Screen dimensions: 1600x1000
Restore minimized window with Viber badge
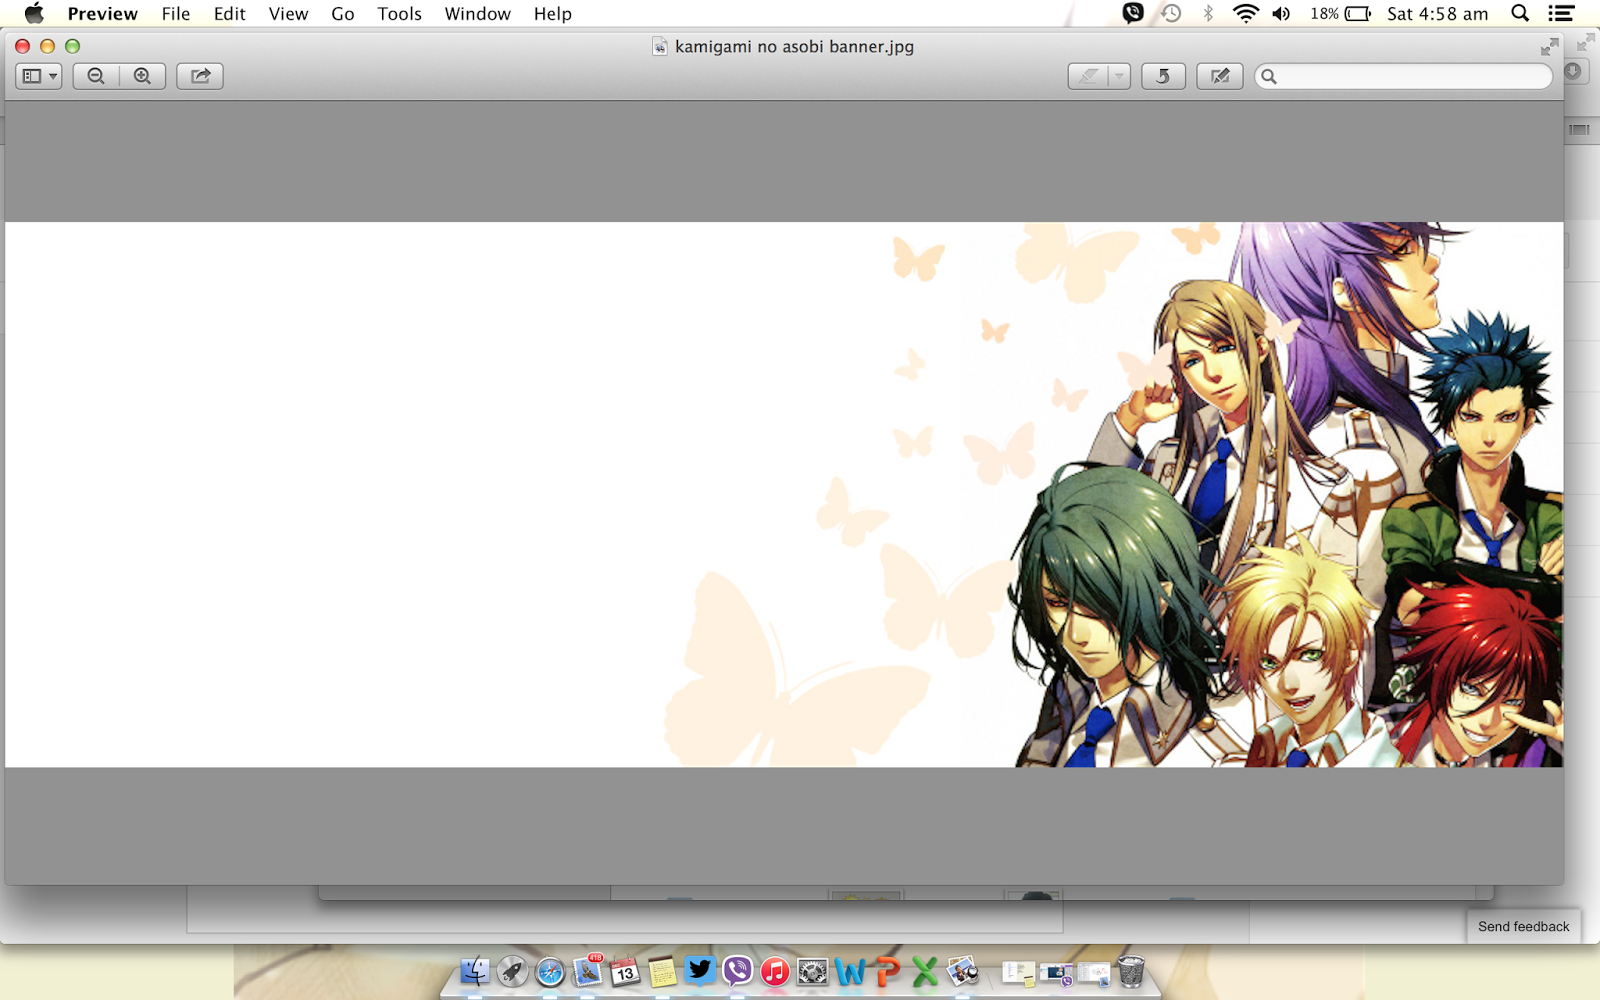pos(1056,972)
